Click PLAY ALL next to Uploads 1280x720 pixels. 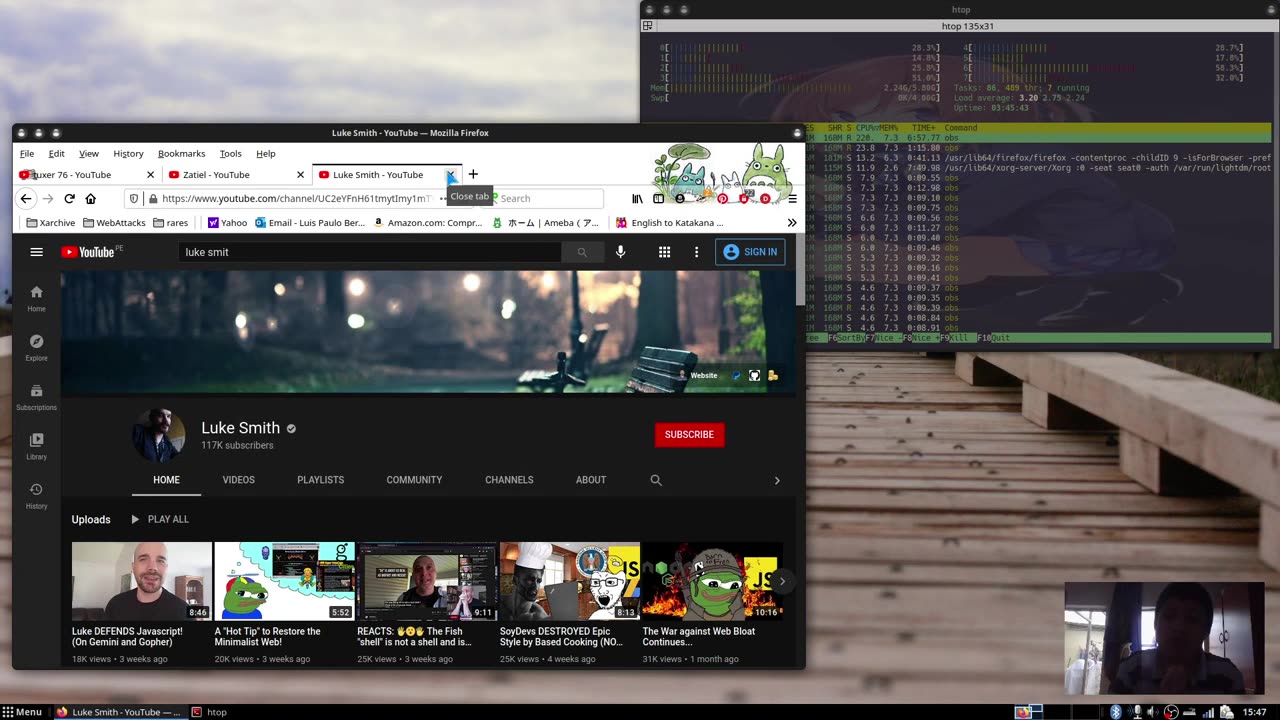pyautogui.click(x=159, y=519)
